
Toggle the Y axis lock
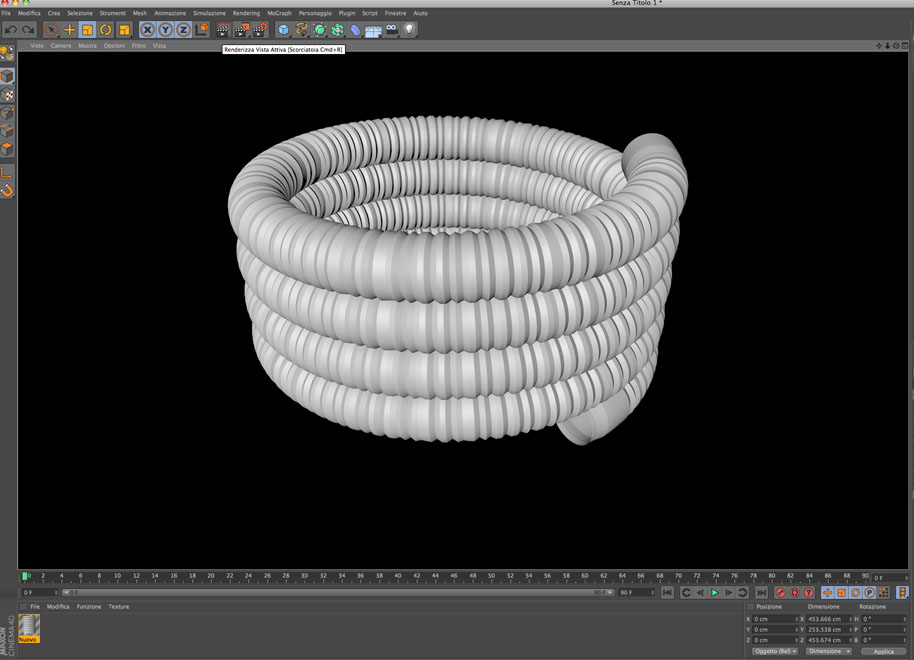click(166, 30)
